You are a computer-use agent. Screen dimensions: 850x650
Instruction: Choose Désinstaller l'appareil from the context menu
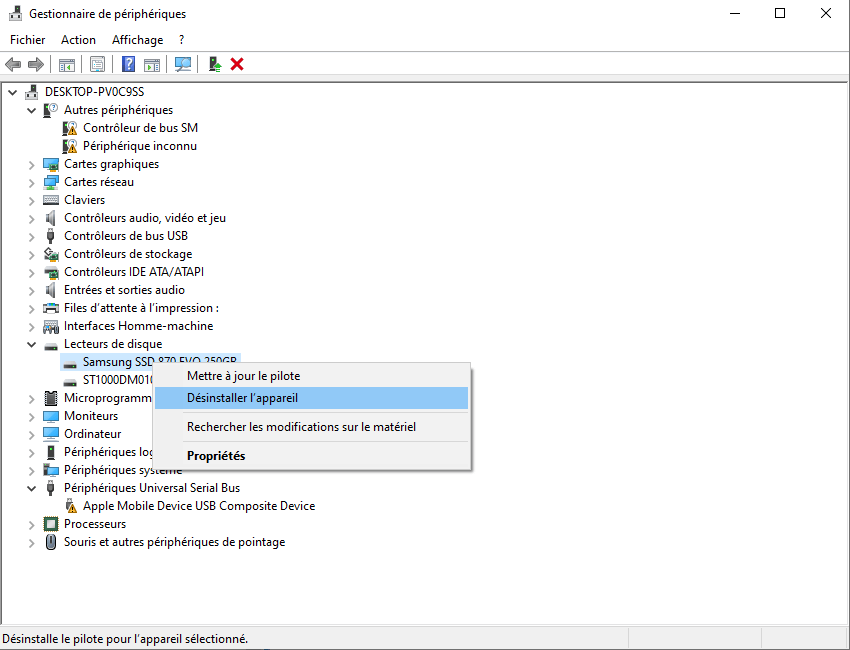(243, 398)
